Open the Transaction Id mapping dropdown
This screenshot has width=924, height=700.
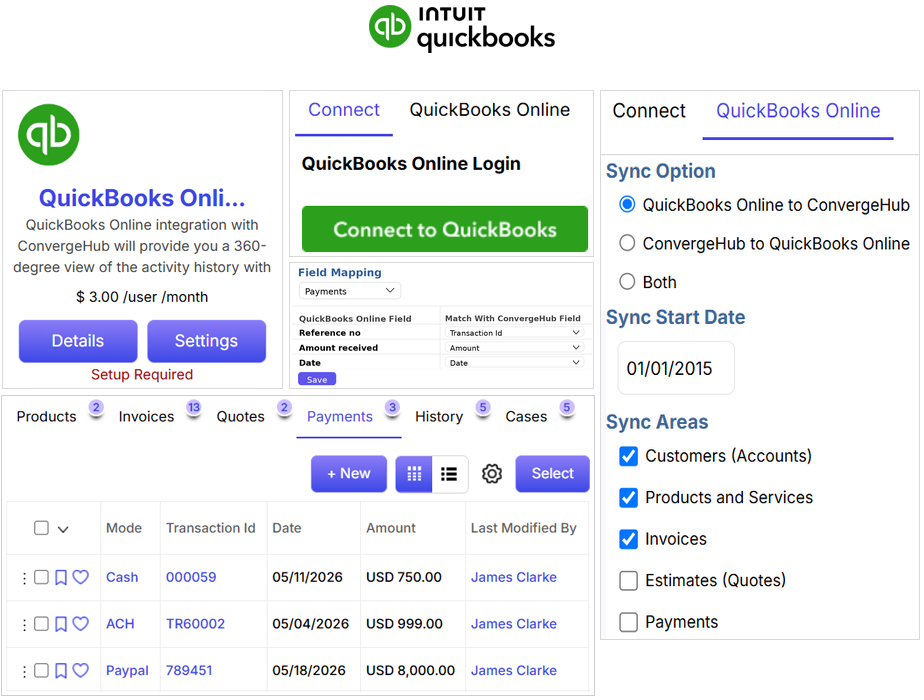(x=514, y=333)
